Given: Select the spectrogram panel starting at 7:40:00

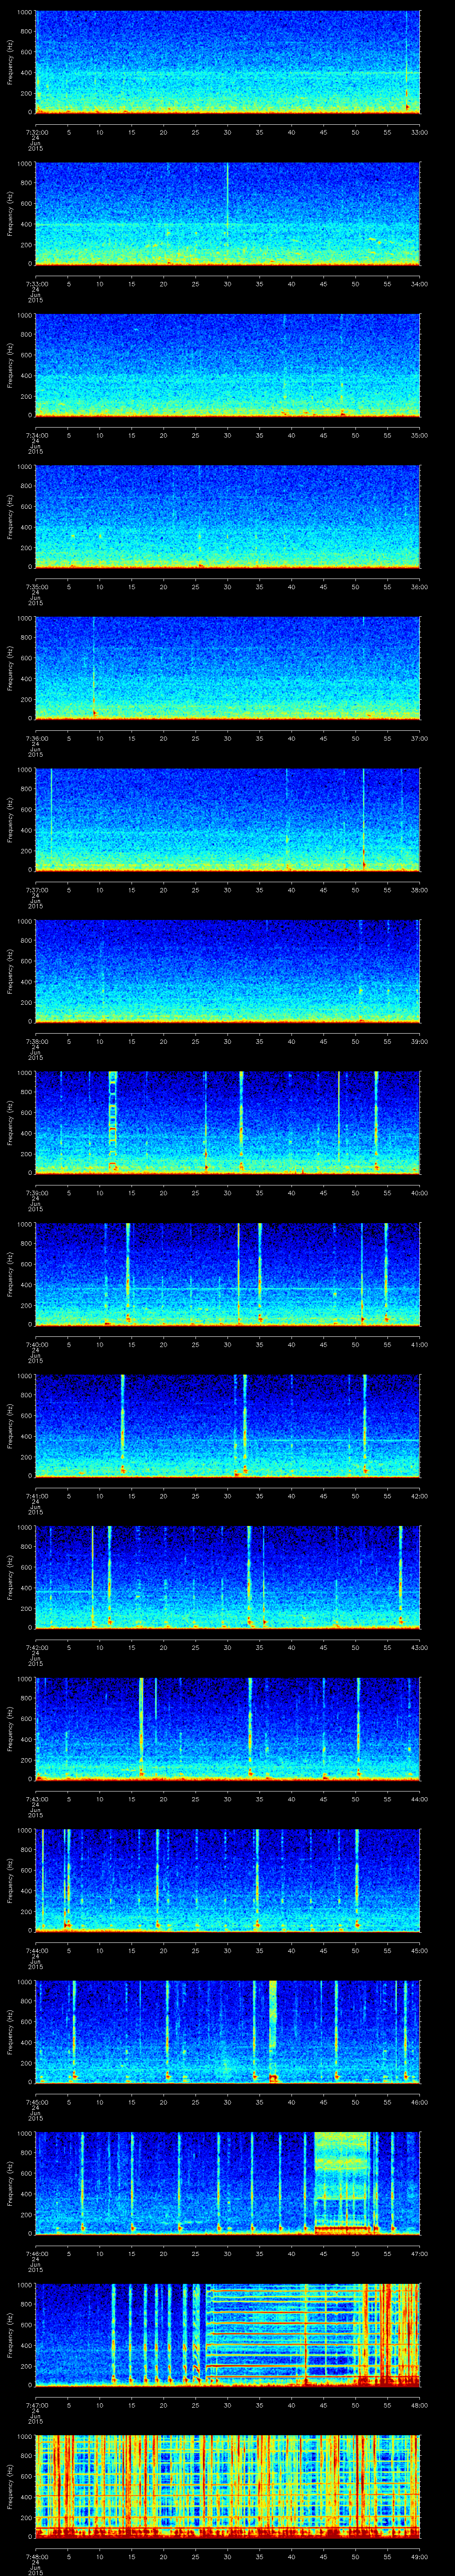Looking at the screenshot, I should tap(228, 1274).
